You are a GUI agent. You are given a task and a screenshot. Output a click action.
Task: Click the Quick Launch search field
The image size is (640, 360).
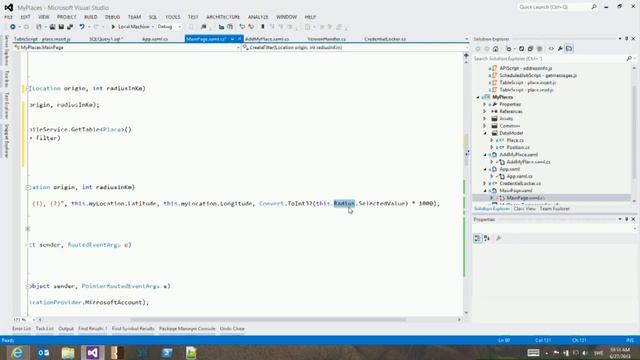point(554,7)
